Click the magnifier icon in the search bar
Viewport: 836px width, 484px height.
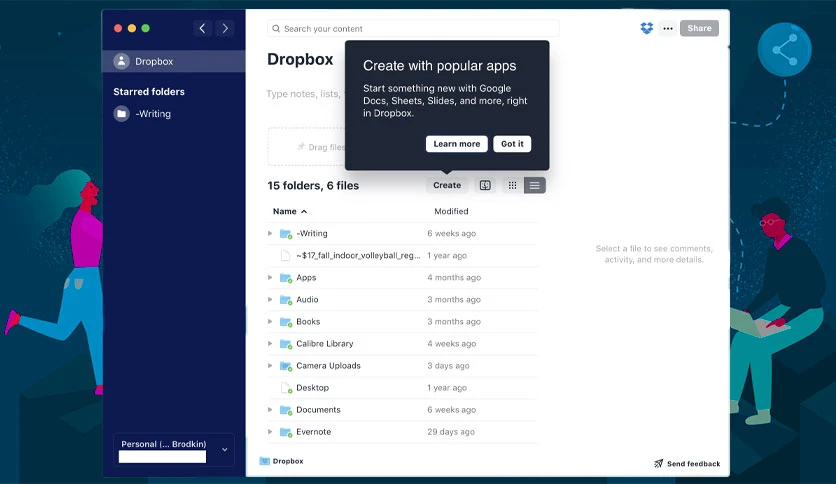[276, 29]
